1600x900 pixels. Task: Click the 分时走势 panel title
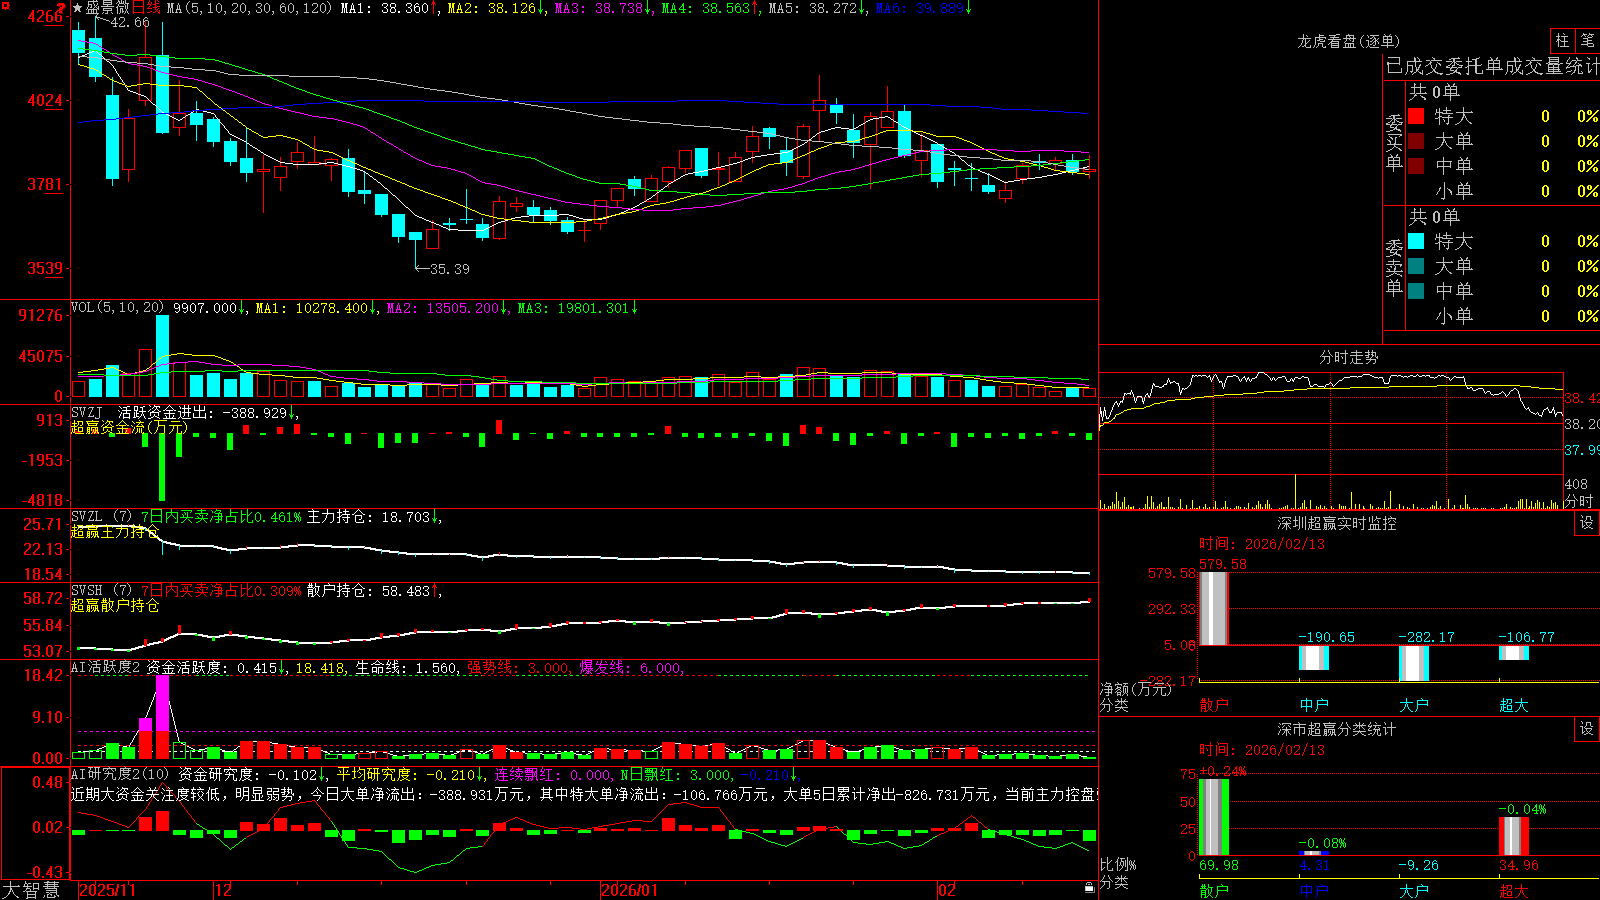click(1349, 357)
